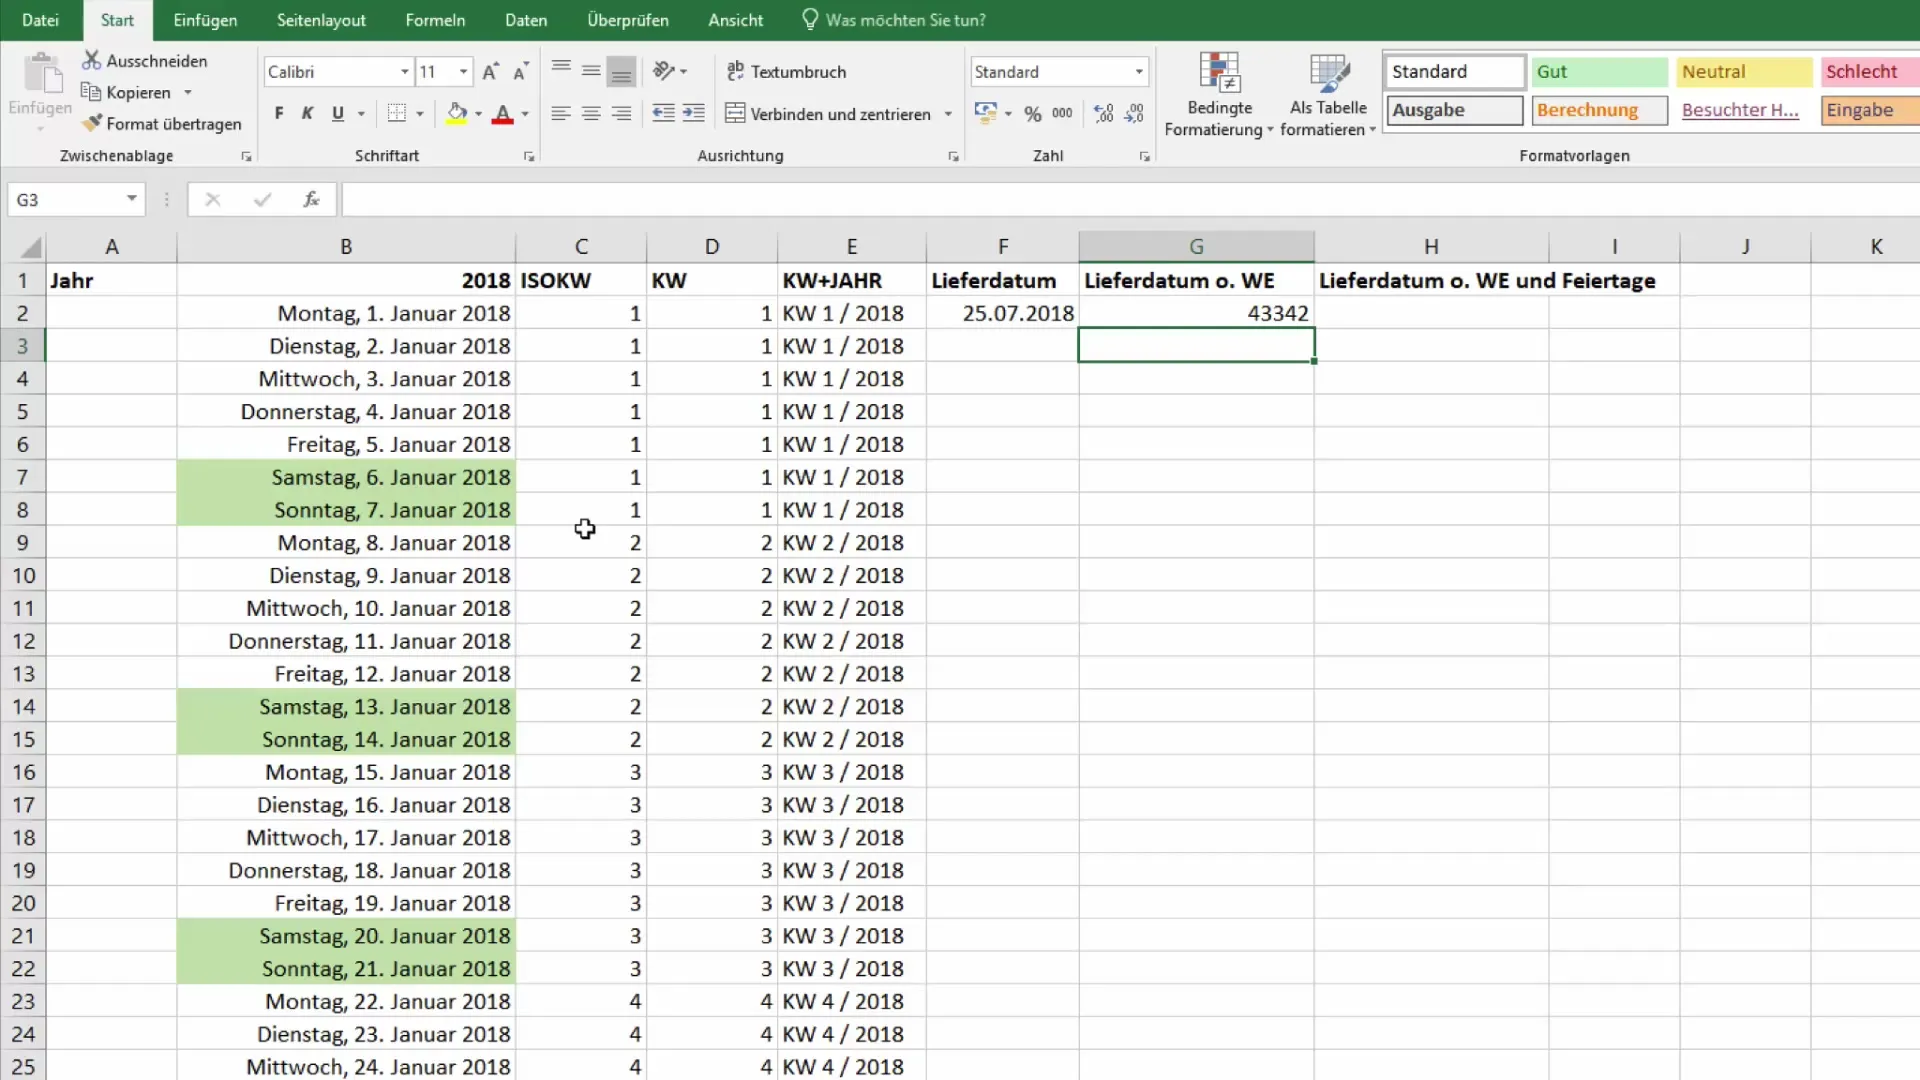The width and height of the screenshot is (1920, 1080).
Task: Switch to the Einfügen tab
Action: click(205, 20)
